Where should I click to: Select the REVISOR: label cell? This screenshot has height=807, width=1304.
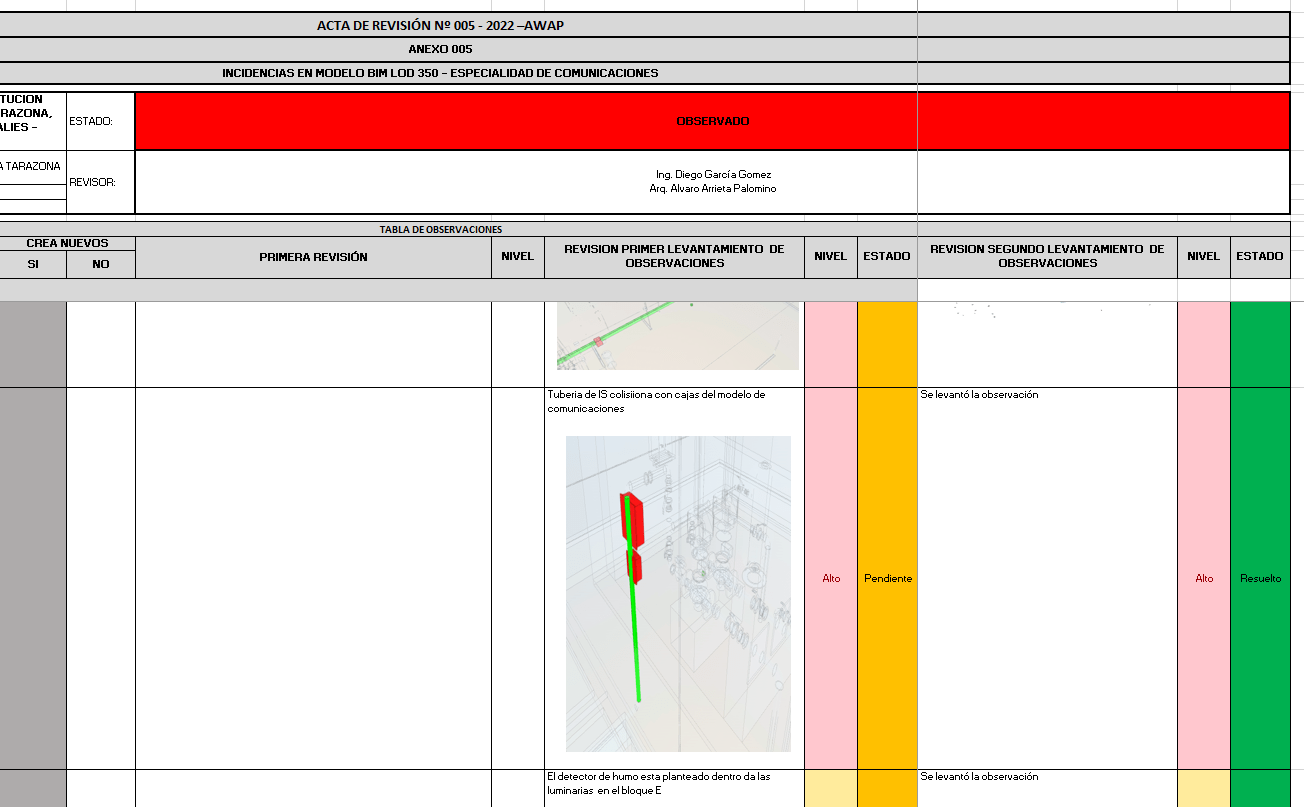(x=100, y=182)
